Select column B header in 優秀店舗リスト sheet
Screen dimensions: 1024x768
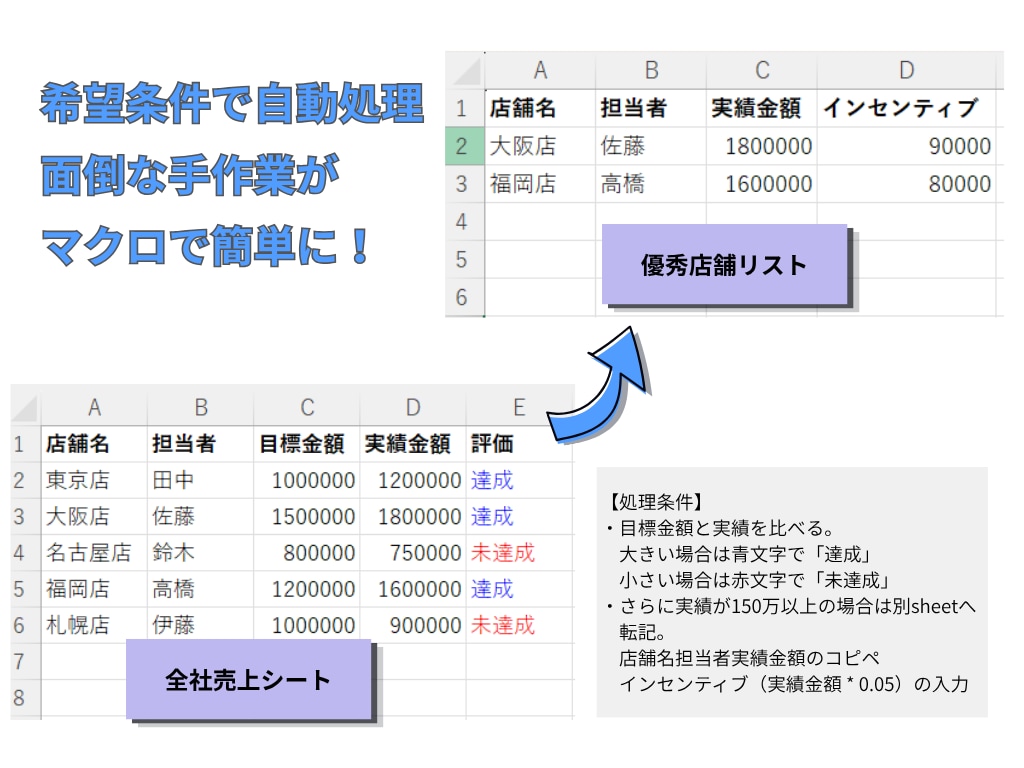point(651,71)
